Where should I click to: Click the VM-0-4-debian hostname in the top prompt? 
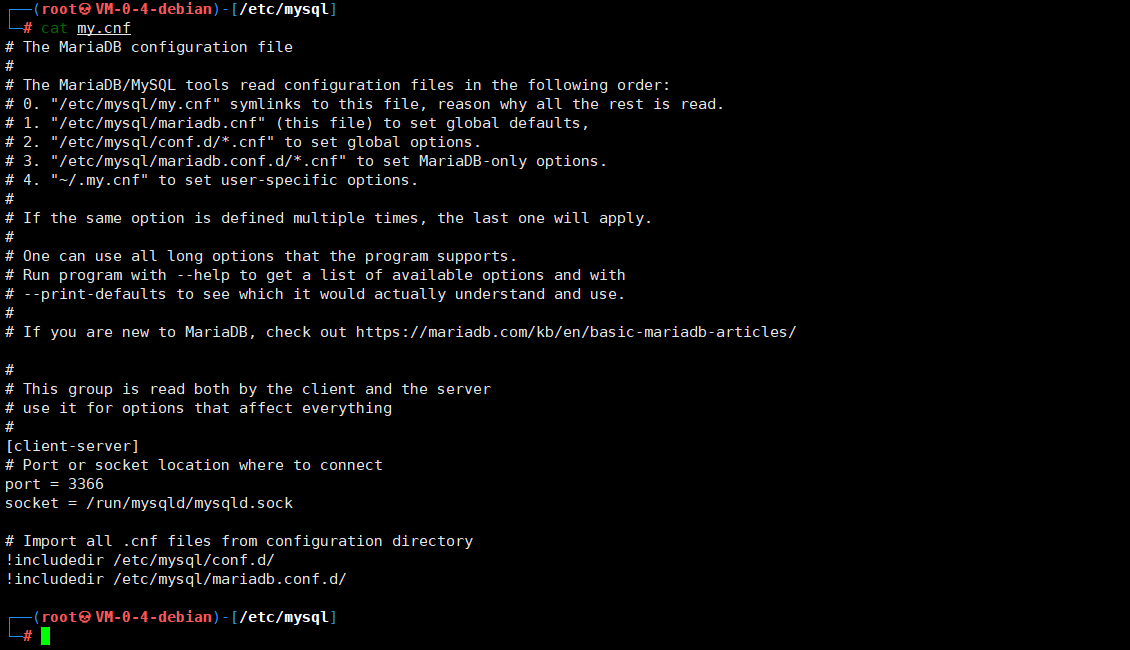click(153, 9)
